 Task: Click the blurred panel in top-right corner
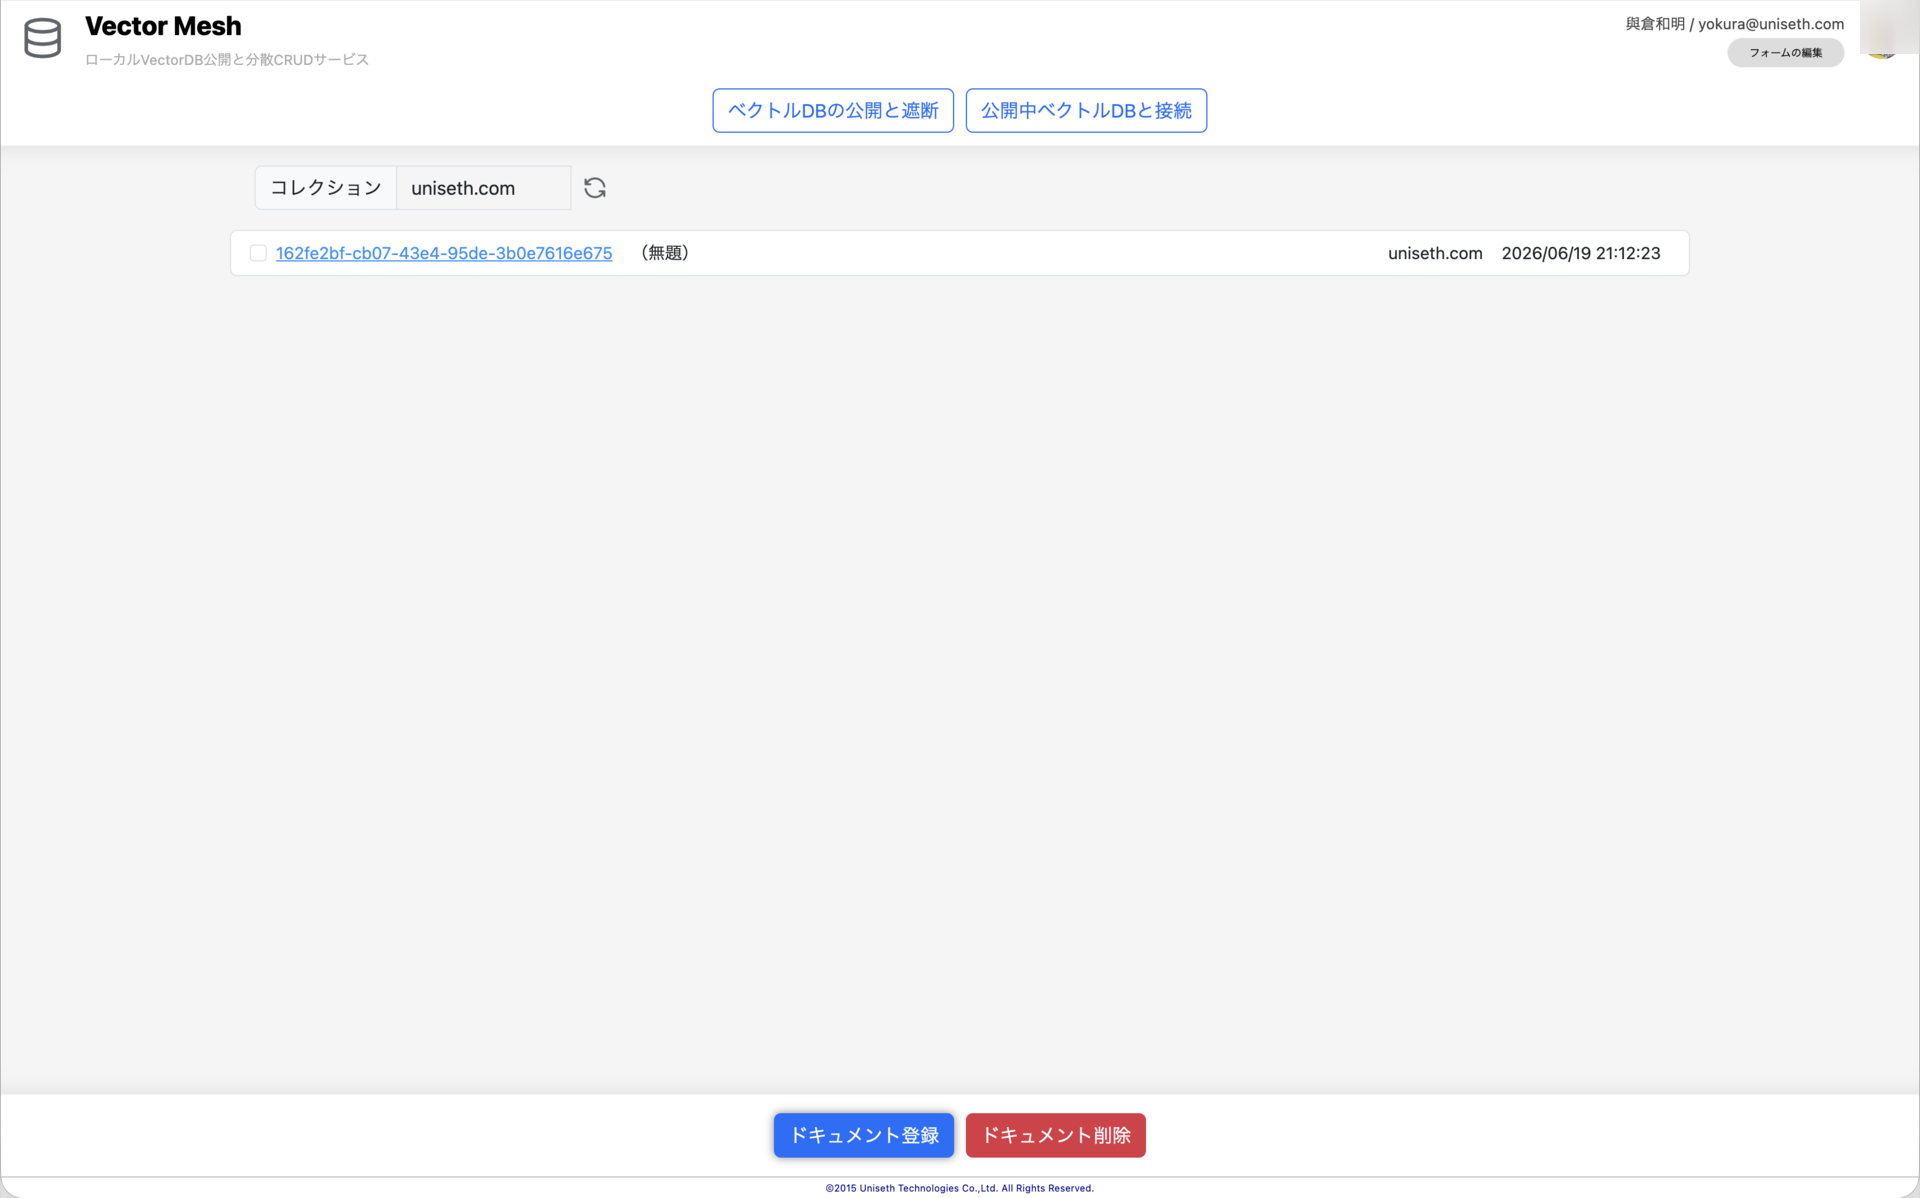tap(1890, 27)
